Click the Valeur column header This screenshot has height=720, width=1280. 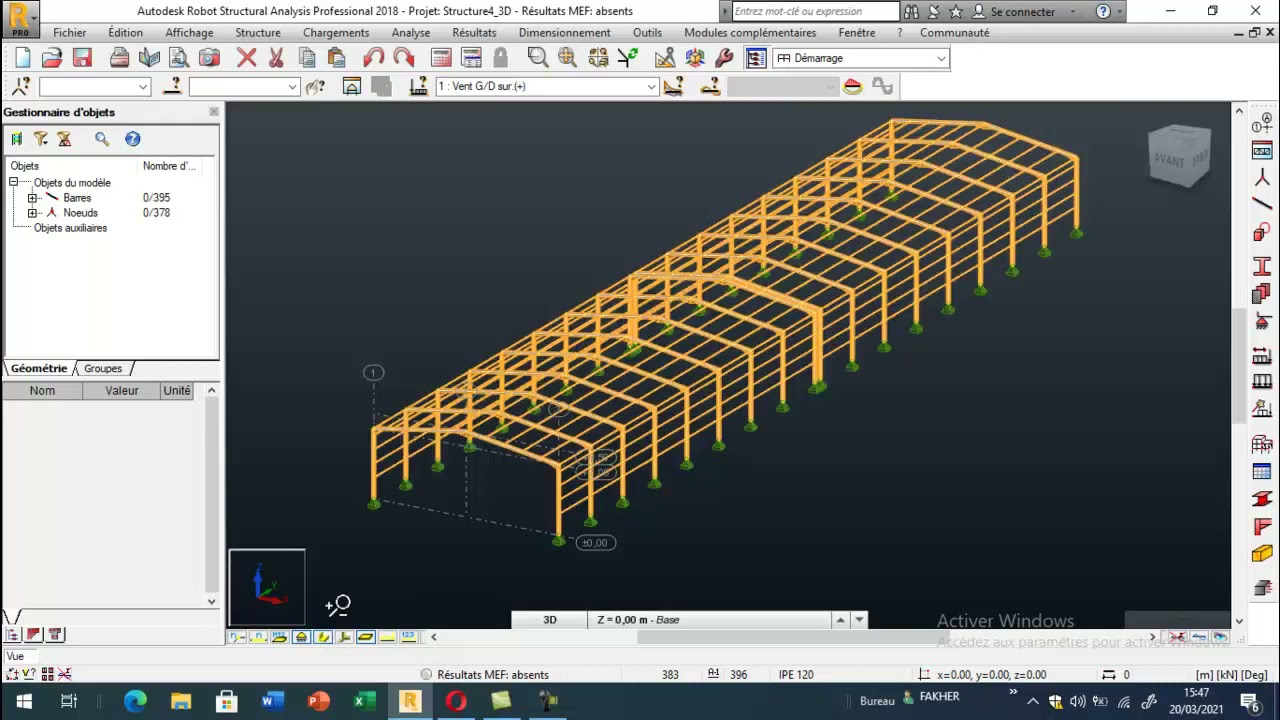[x=122, y=391]
